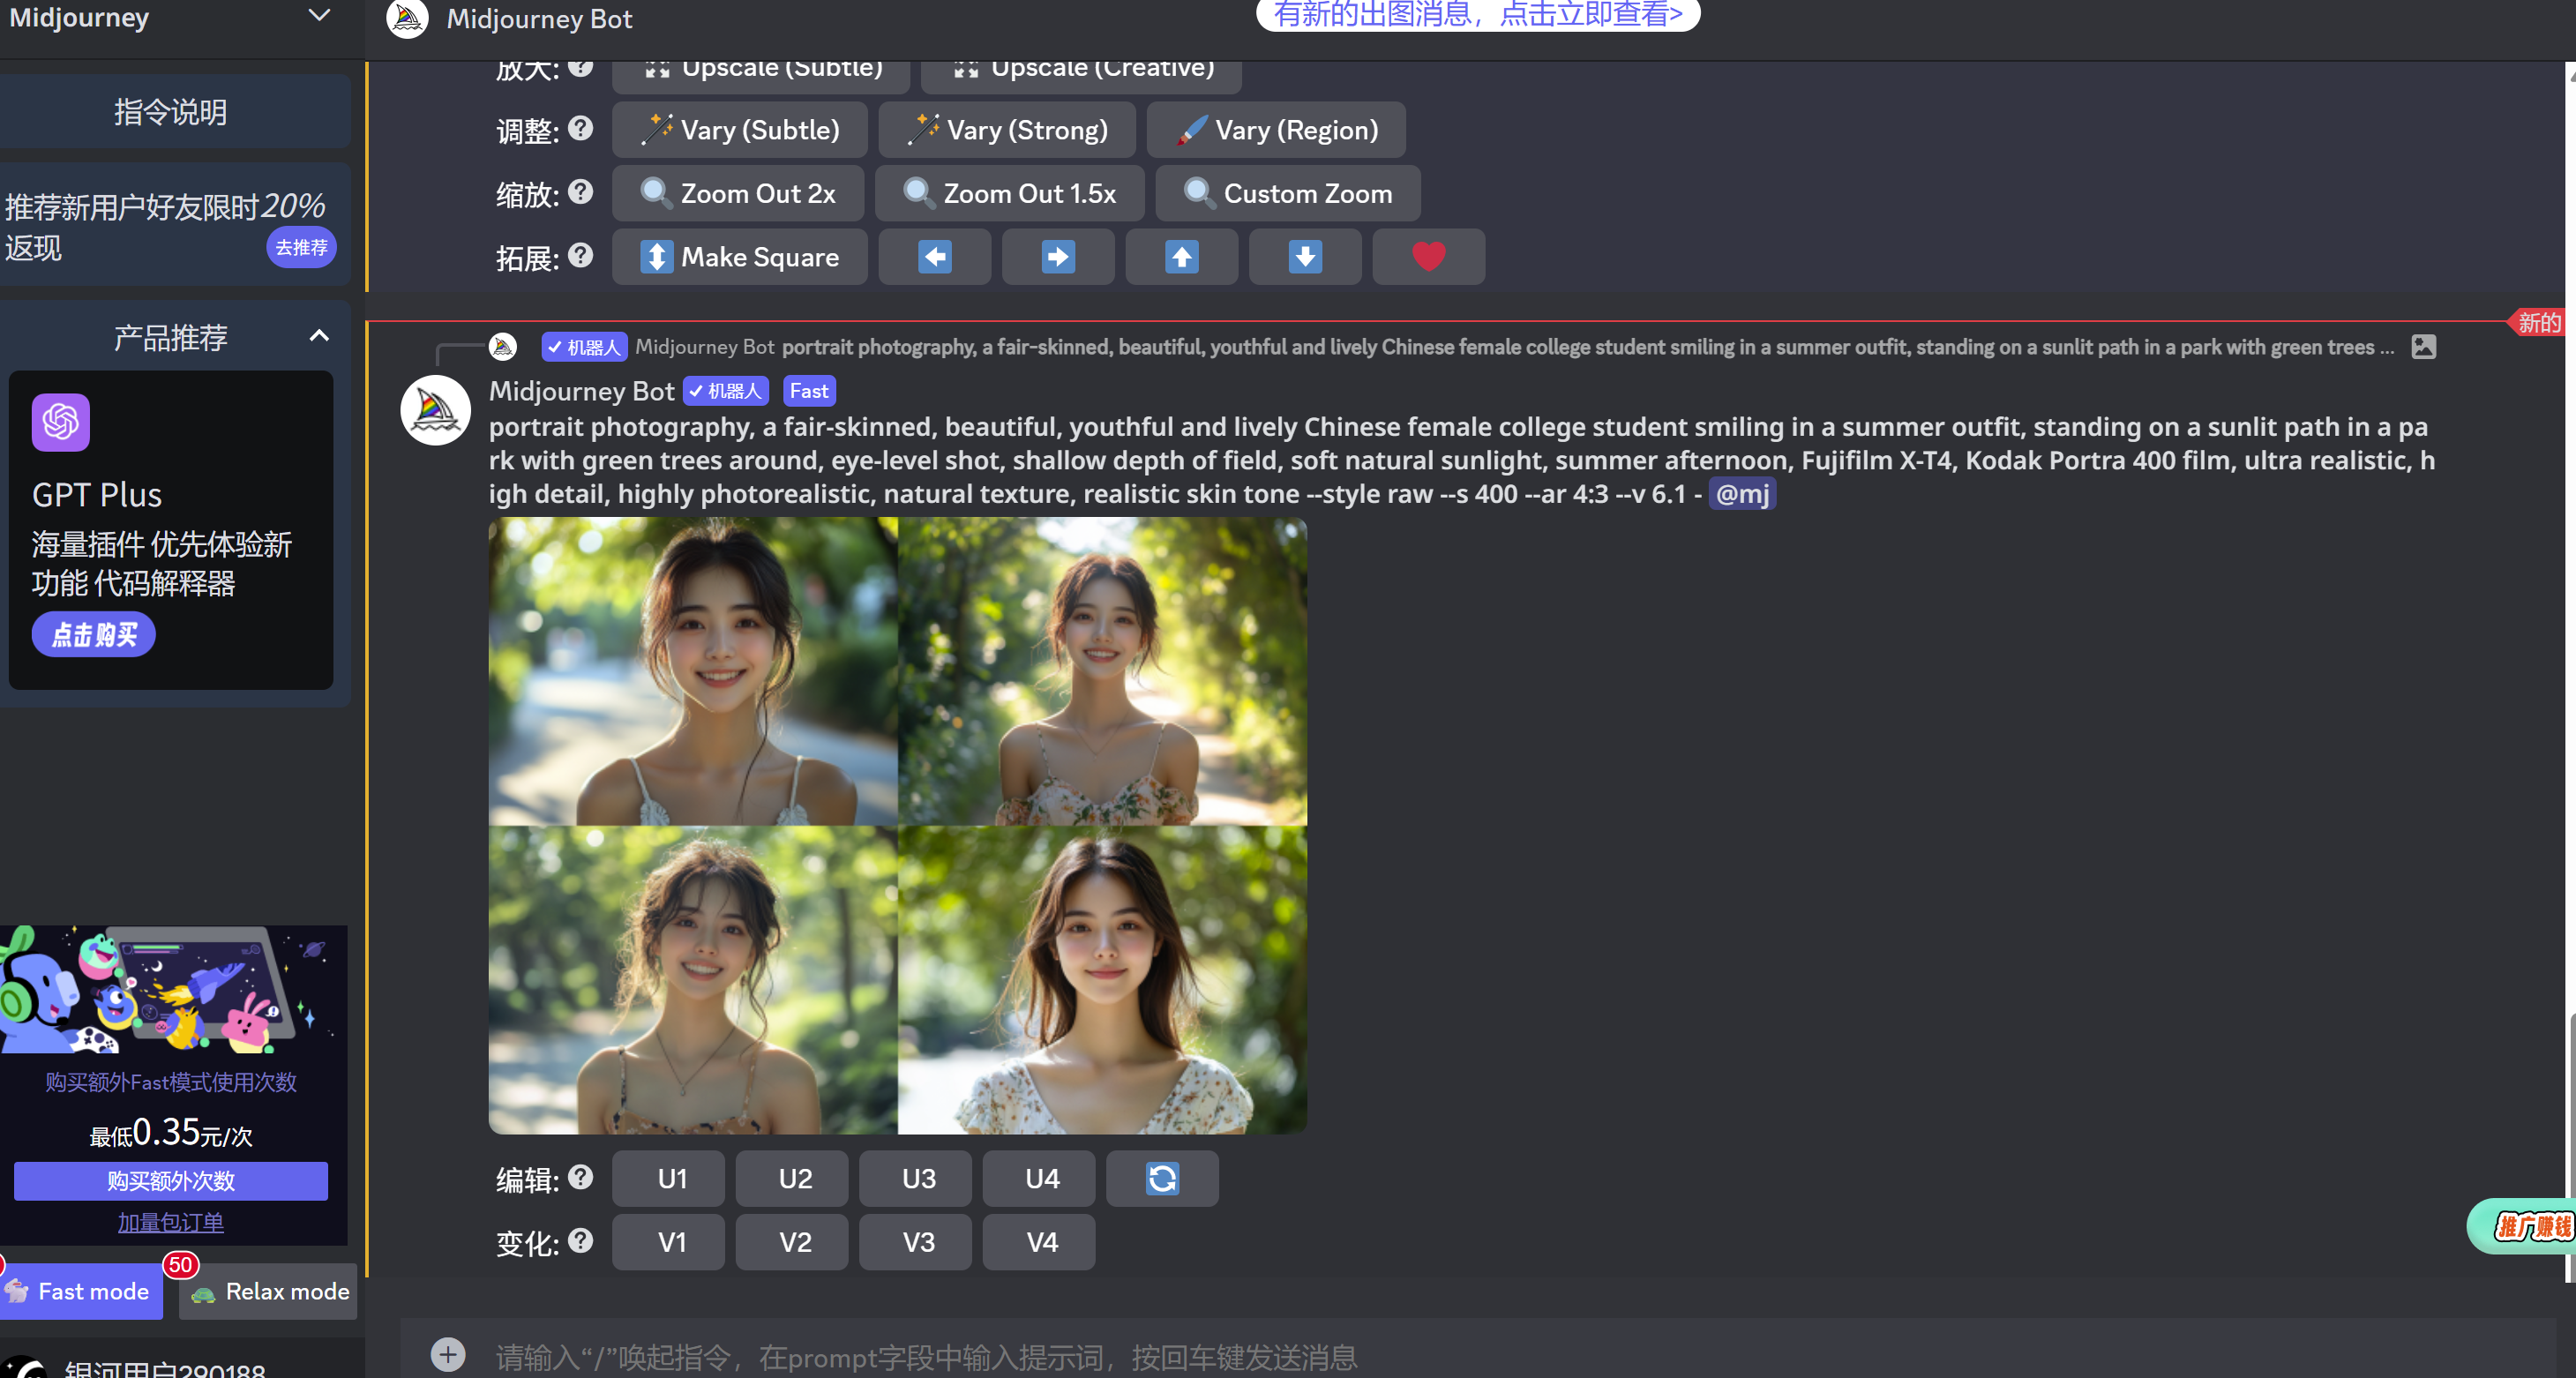Click Vary (Strong)
This screenshot has height=1378, width=2576.
coord(1006,130)
